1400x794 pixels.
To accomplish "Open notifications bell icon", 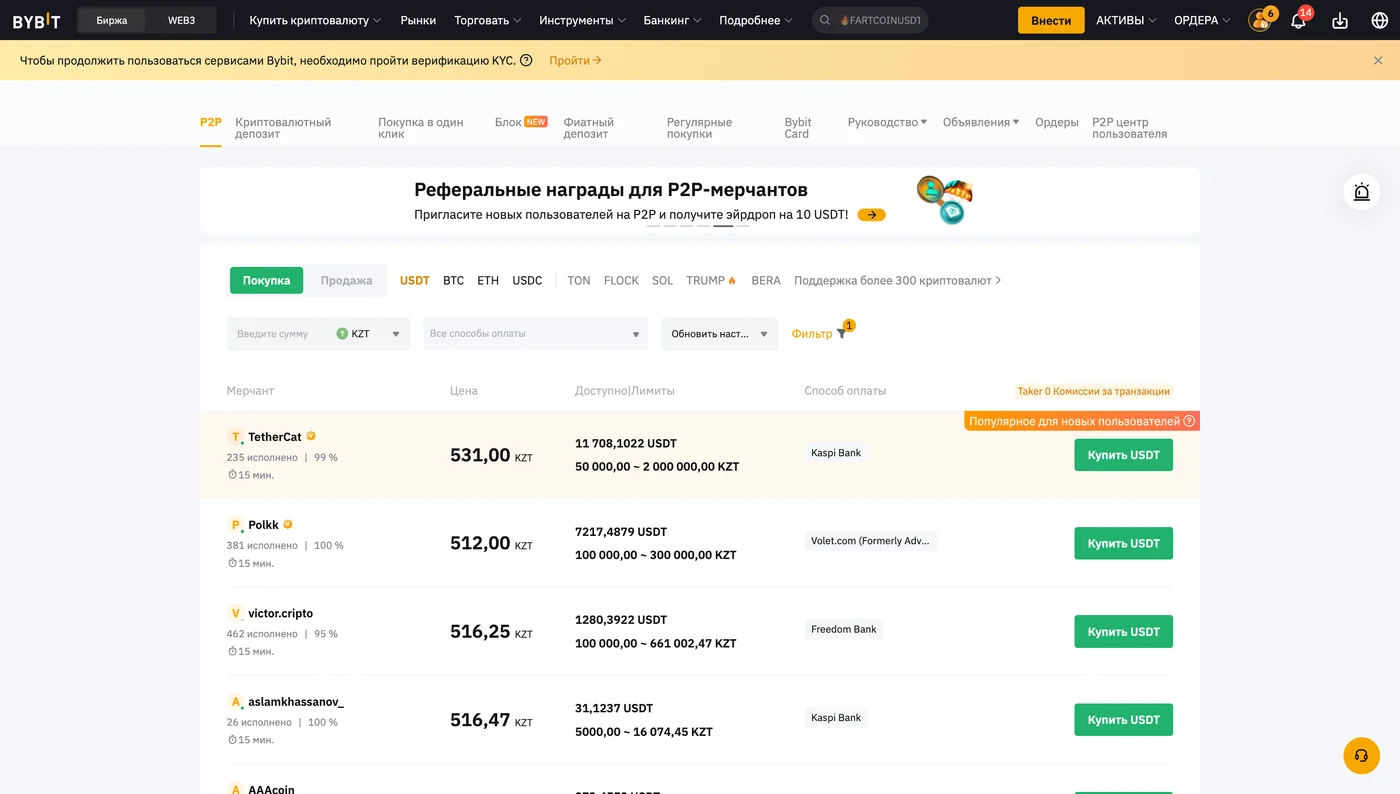I will (x=1298, y=20).
